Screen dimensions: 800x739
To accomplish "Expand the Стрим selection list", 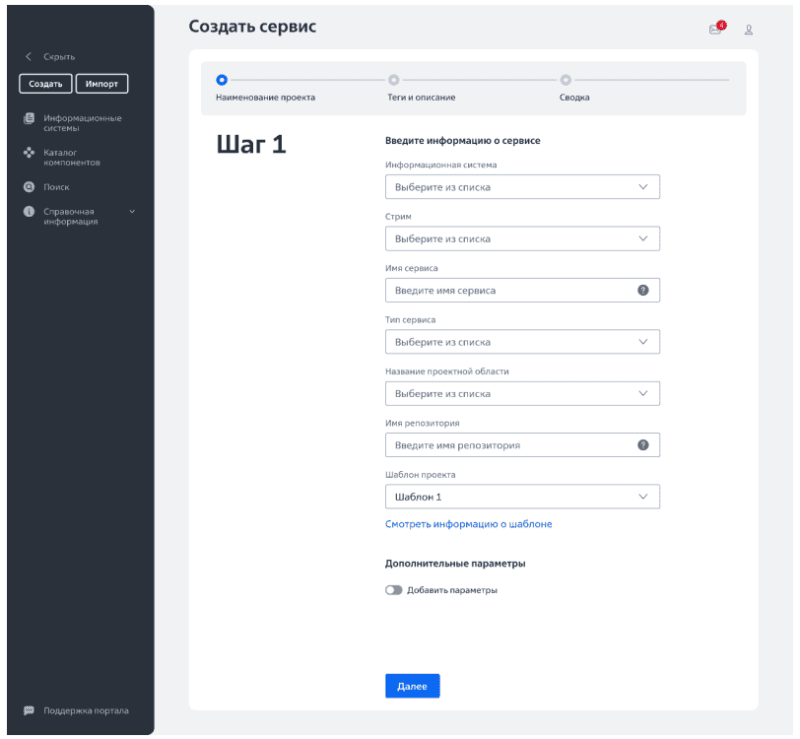I will (522, 238).
